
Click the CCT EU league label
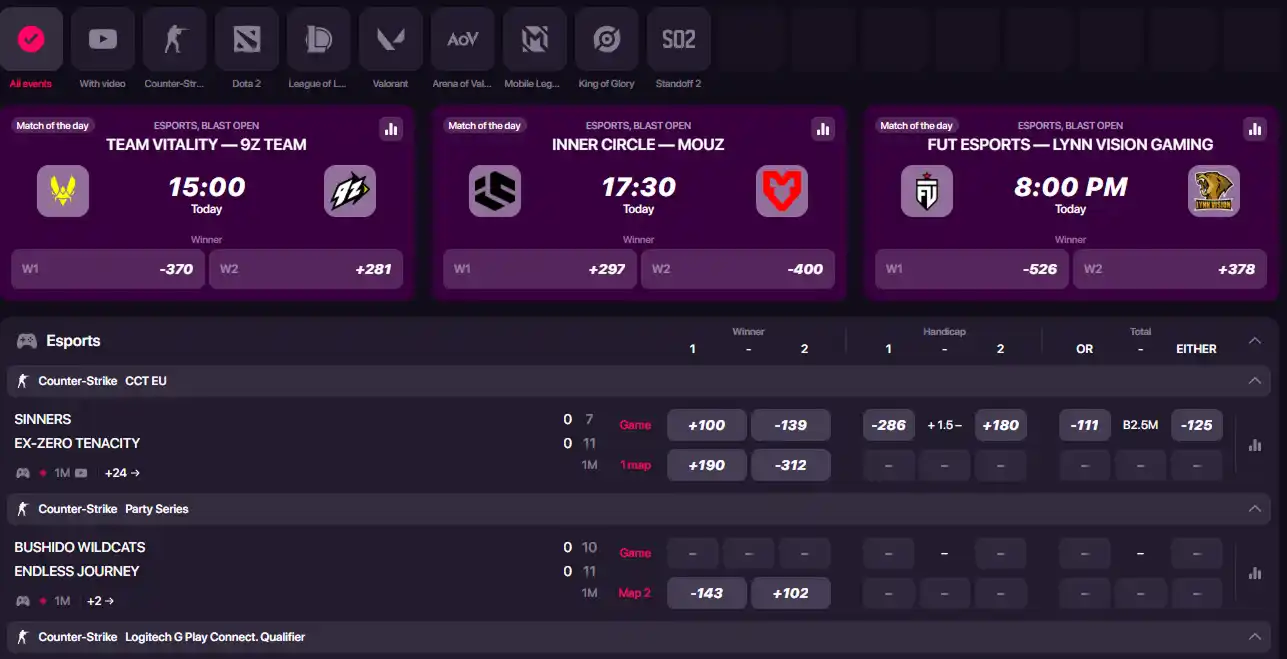tap(146, 381)
